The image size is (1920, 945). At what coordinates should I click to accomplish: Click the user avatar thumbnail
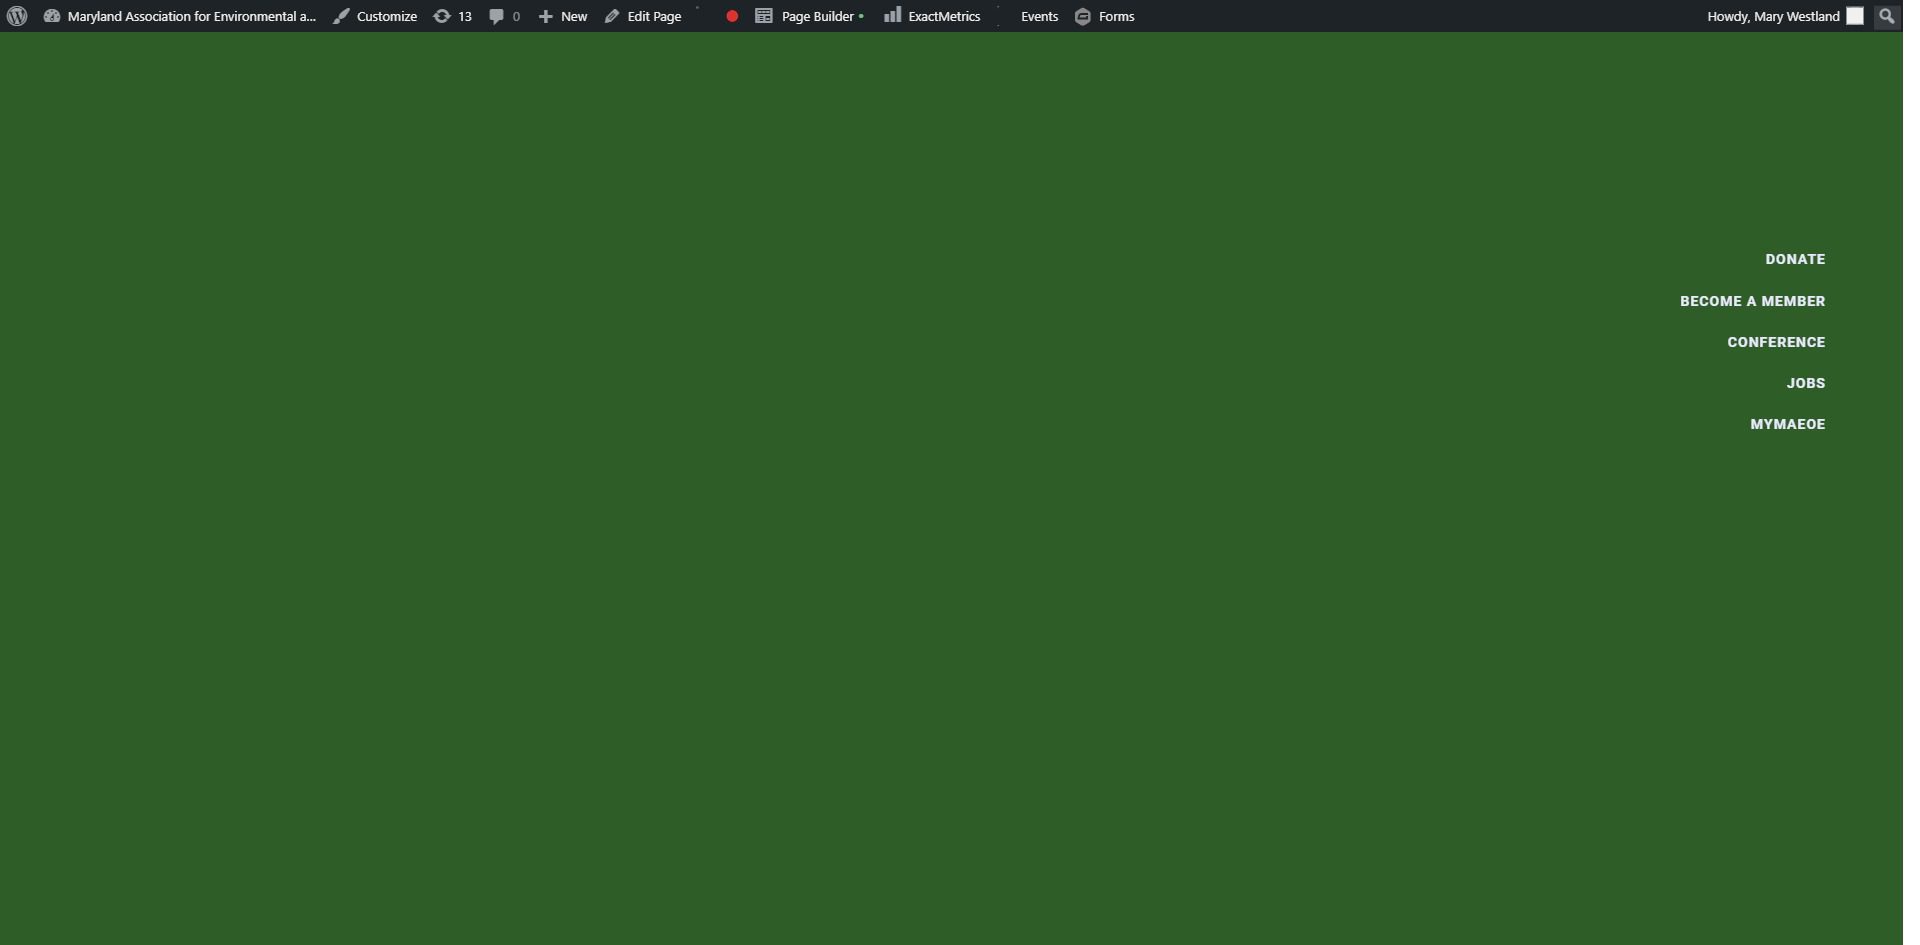(x=1855, y=16)
